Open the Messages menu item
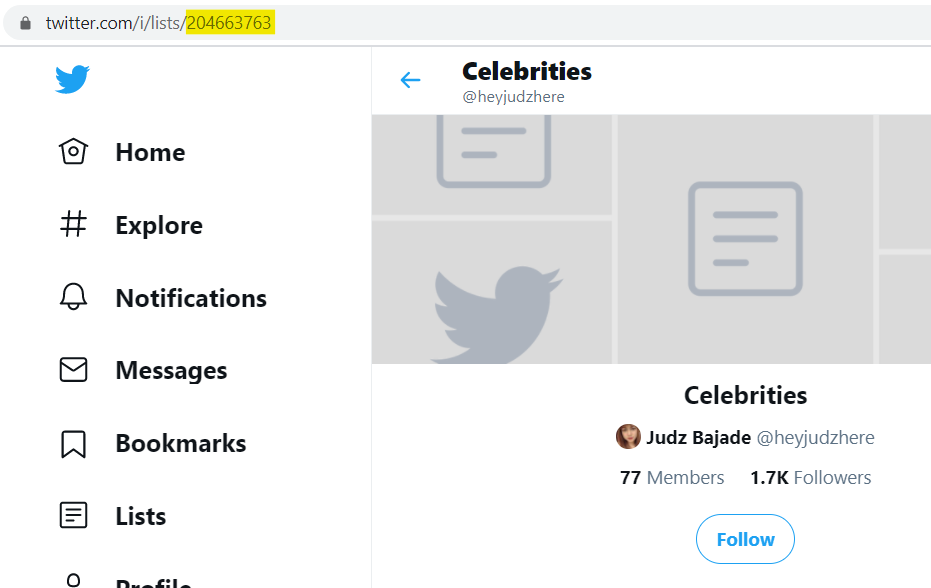The height and width of the screenshot is (588, 931). point(142,370)
